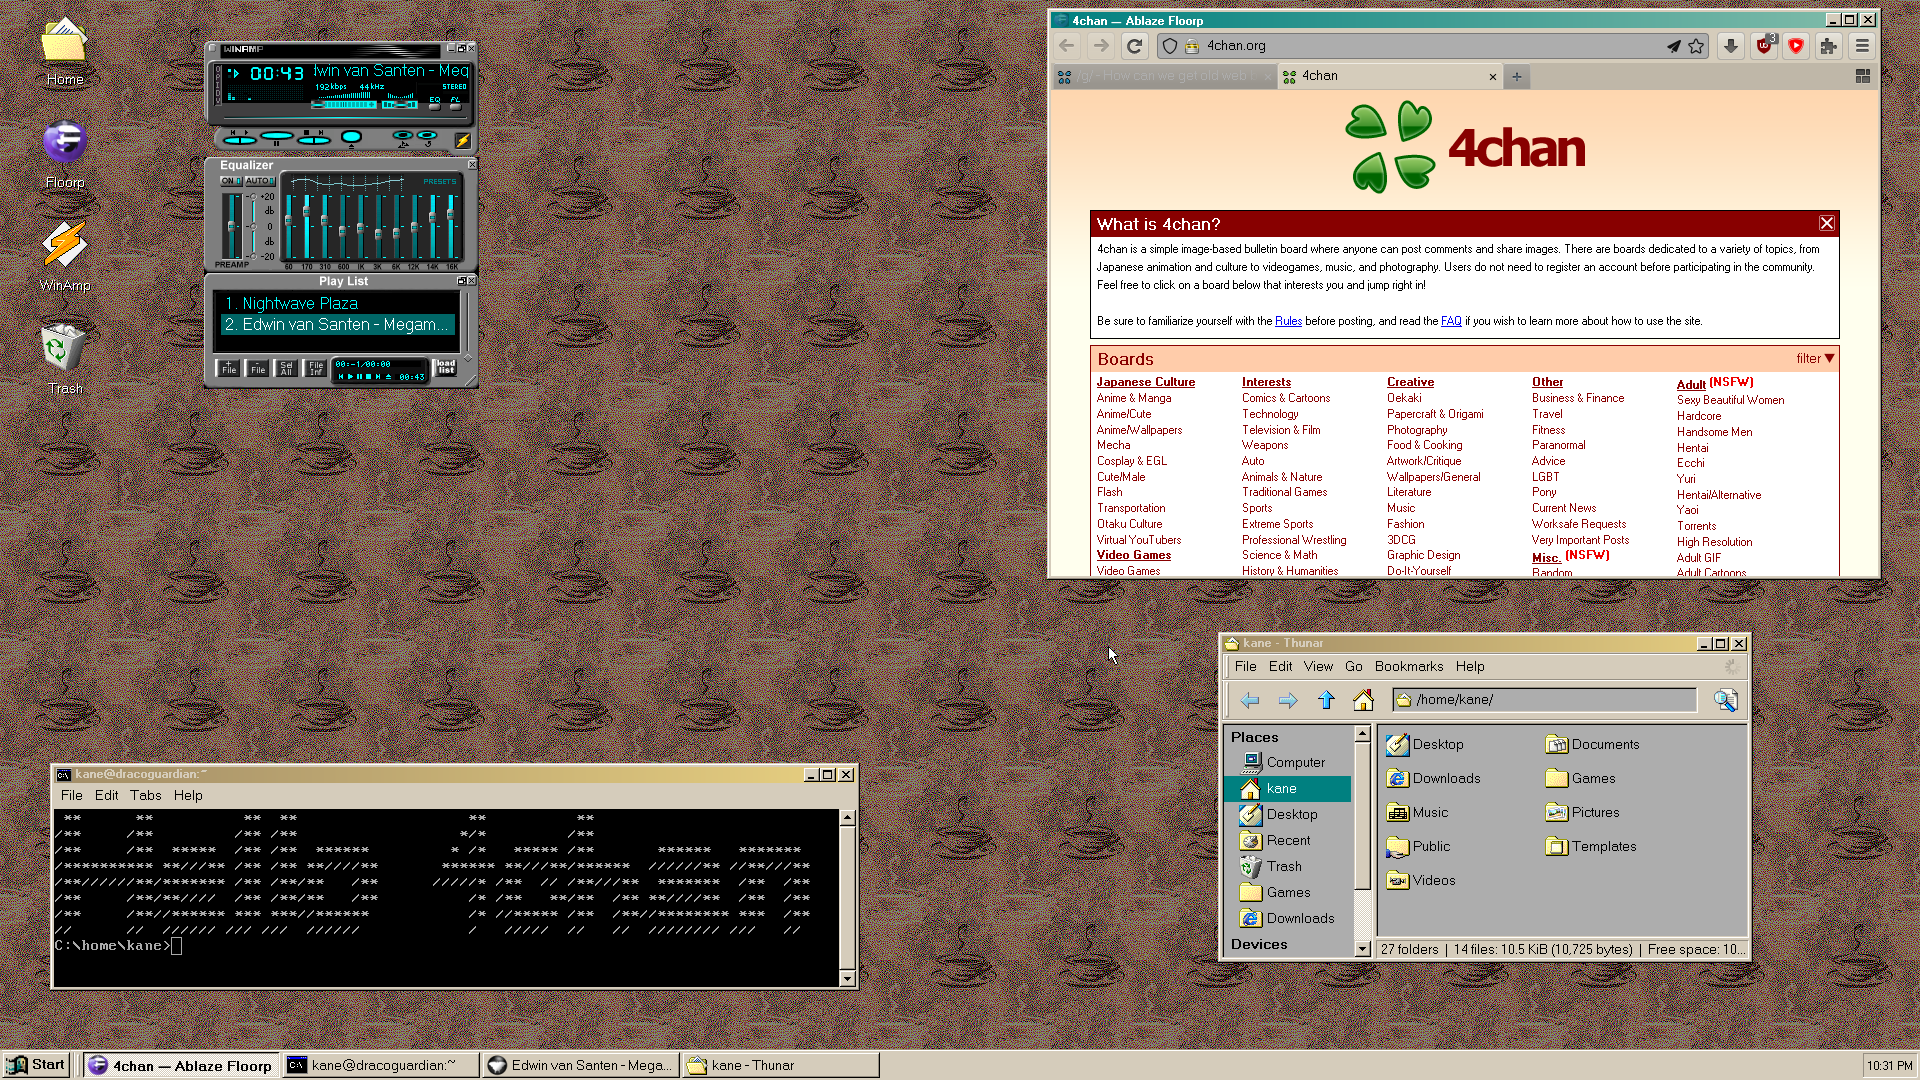Click padlock site security icon
This screenshot has width=1920, height=1080.
(x=1192, y=46)
